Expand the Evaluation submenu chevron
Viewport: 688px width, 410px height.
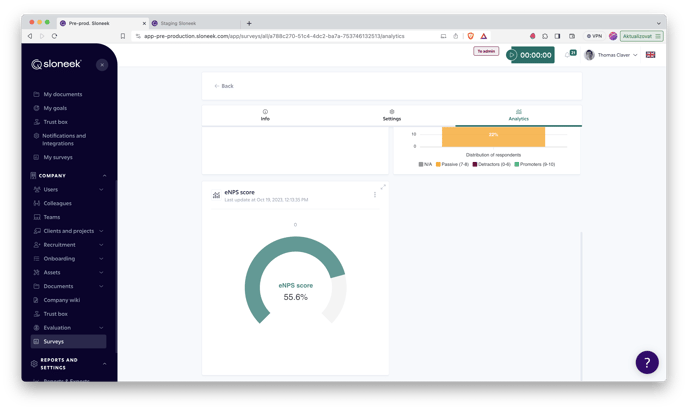(x=101, y=328)
